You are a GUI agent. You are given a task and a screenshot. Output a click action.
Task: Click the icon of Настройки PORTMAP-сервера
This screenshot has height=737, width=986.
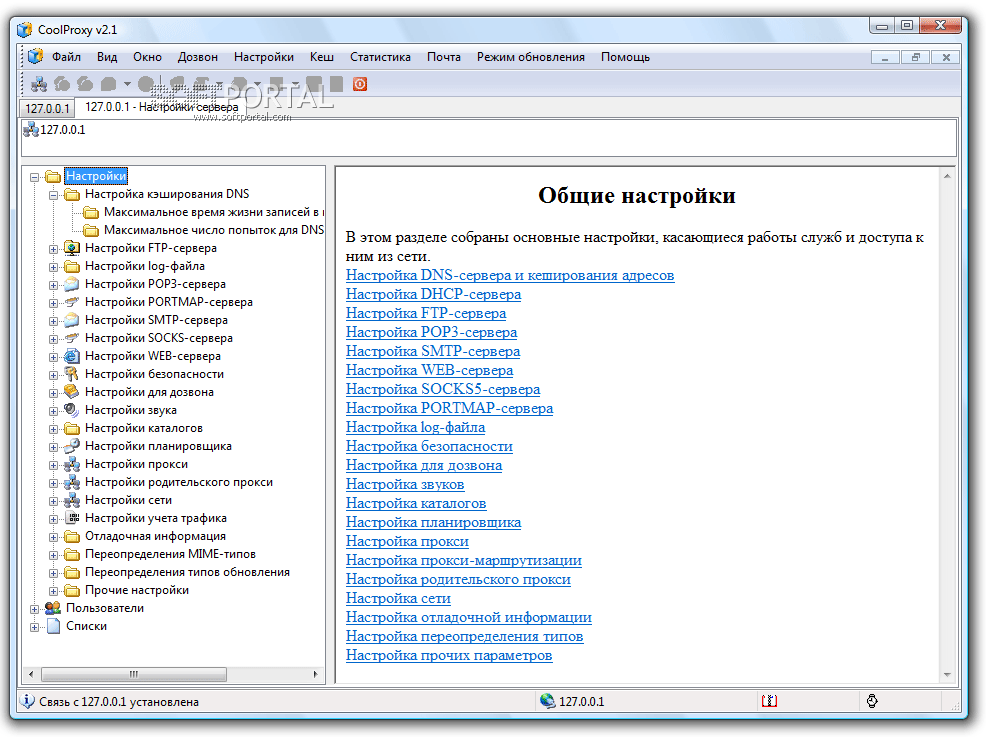[72, 302]
